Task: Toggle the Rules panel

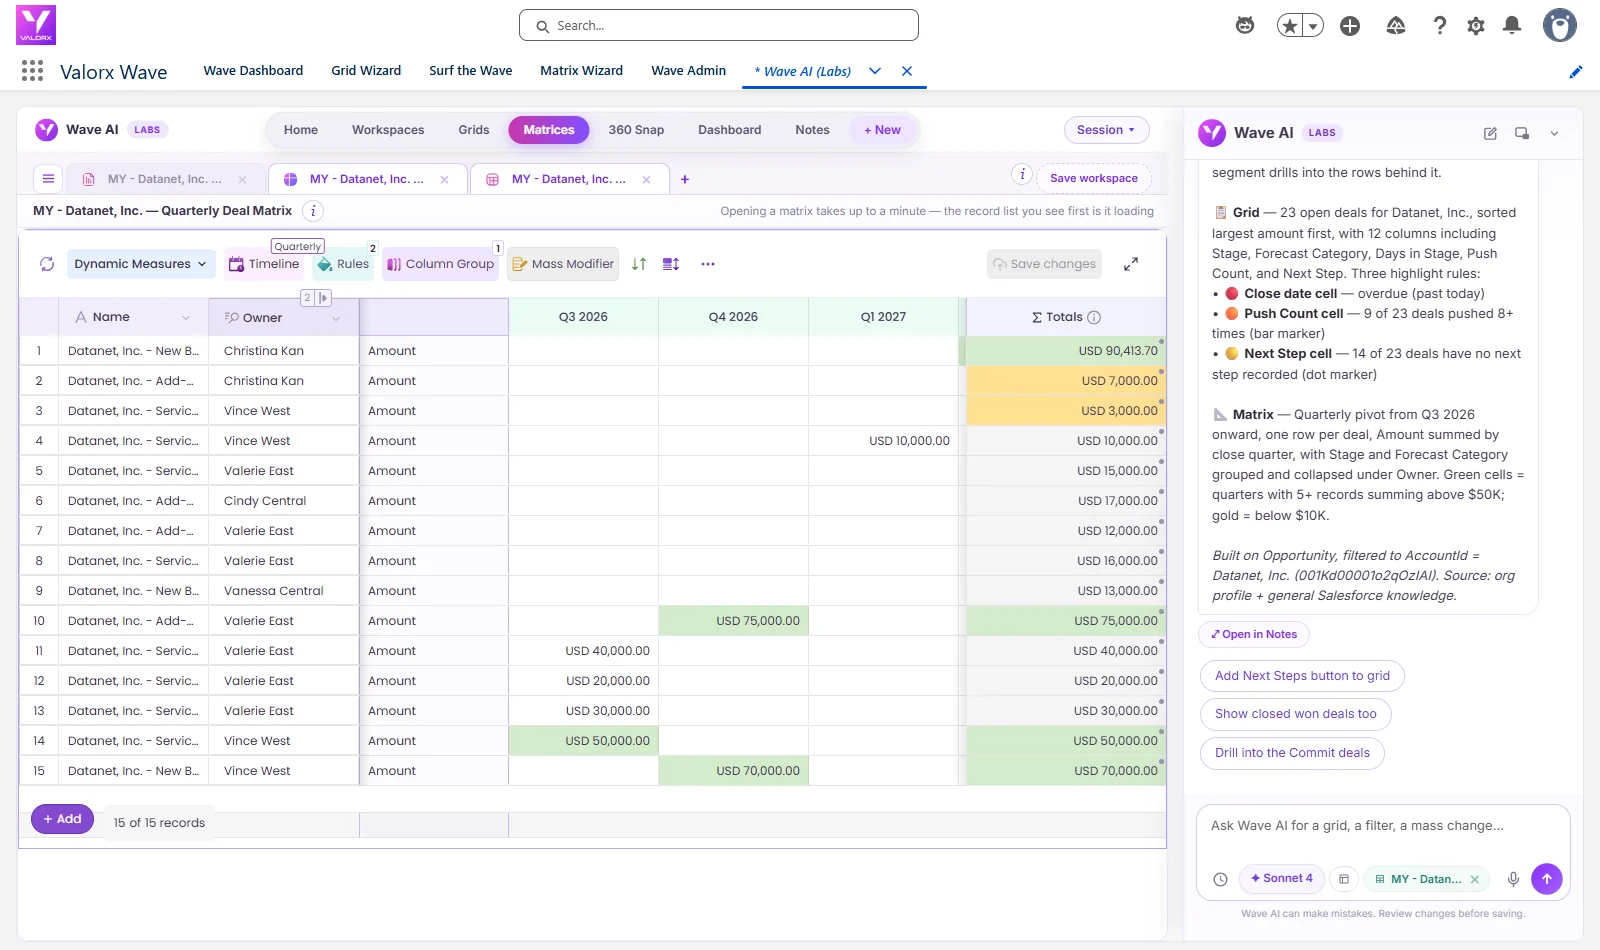Action: click(343, 264)
